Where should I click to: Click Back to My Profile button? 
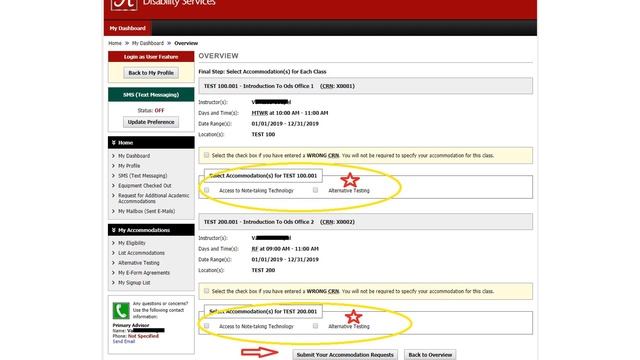click(x=151, y=73)
